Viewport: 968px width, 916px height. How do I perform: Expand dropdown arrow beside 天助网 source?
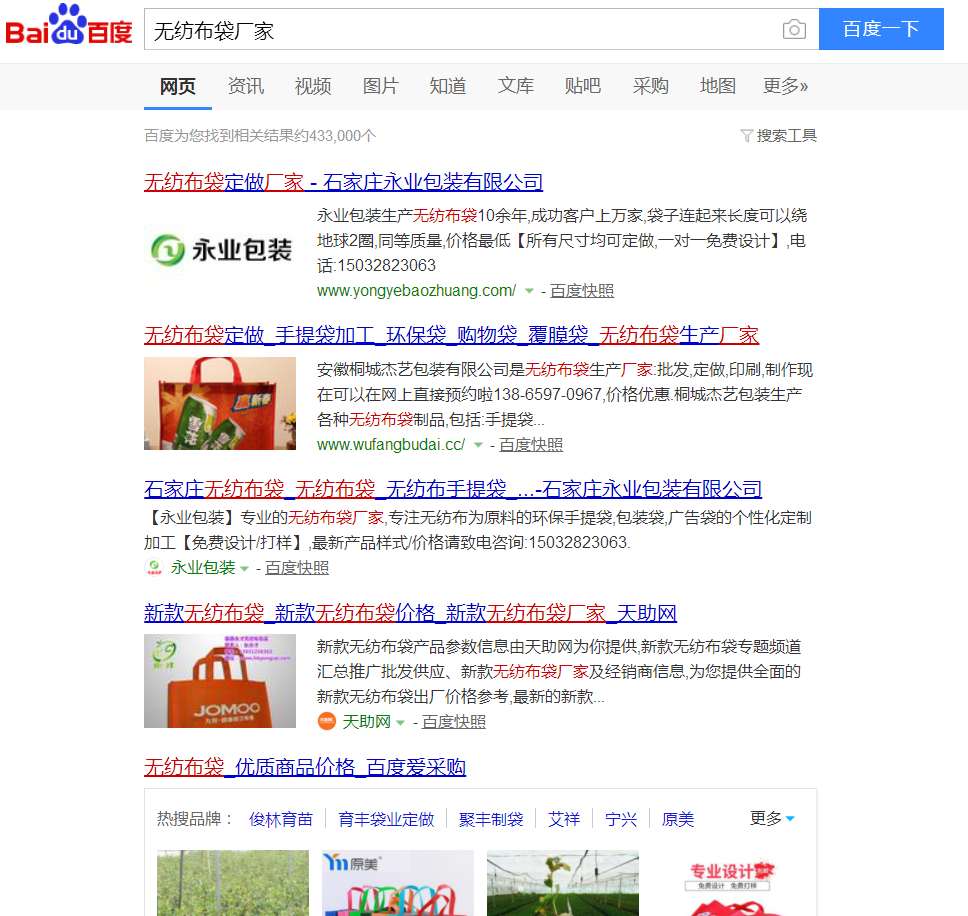point(400,722)
